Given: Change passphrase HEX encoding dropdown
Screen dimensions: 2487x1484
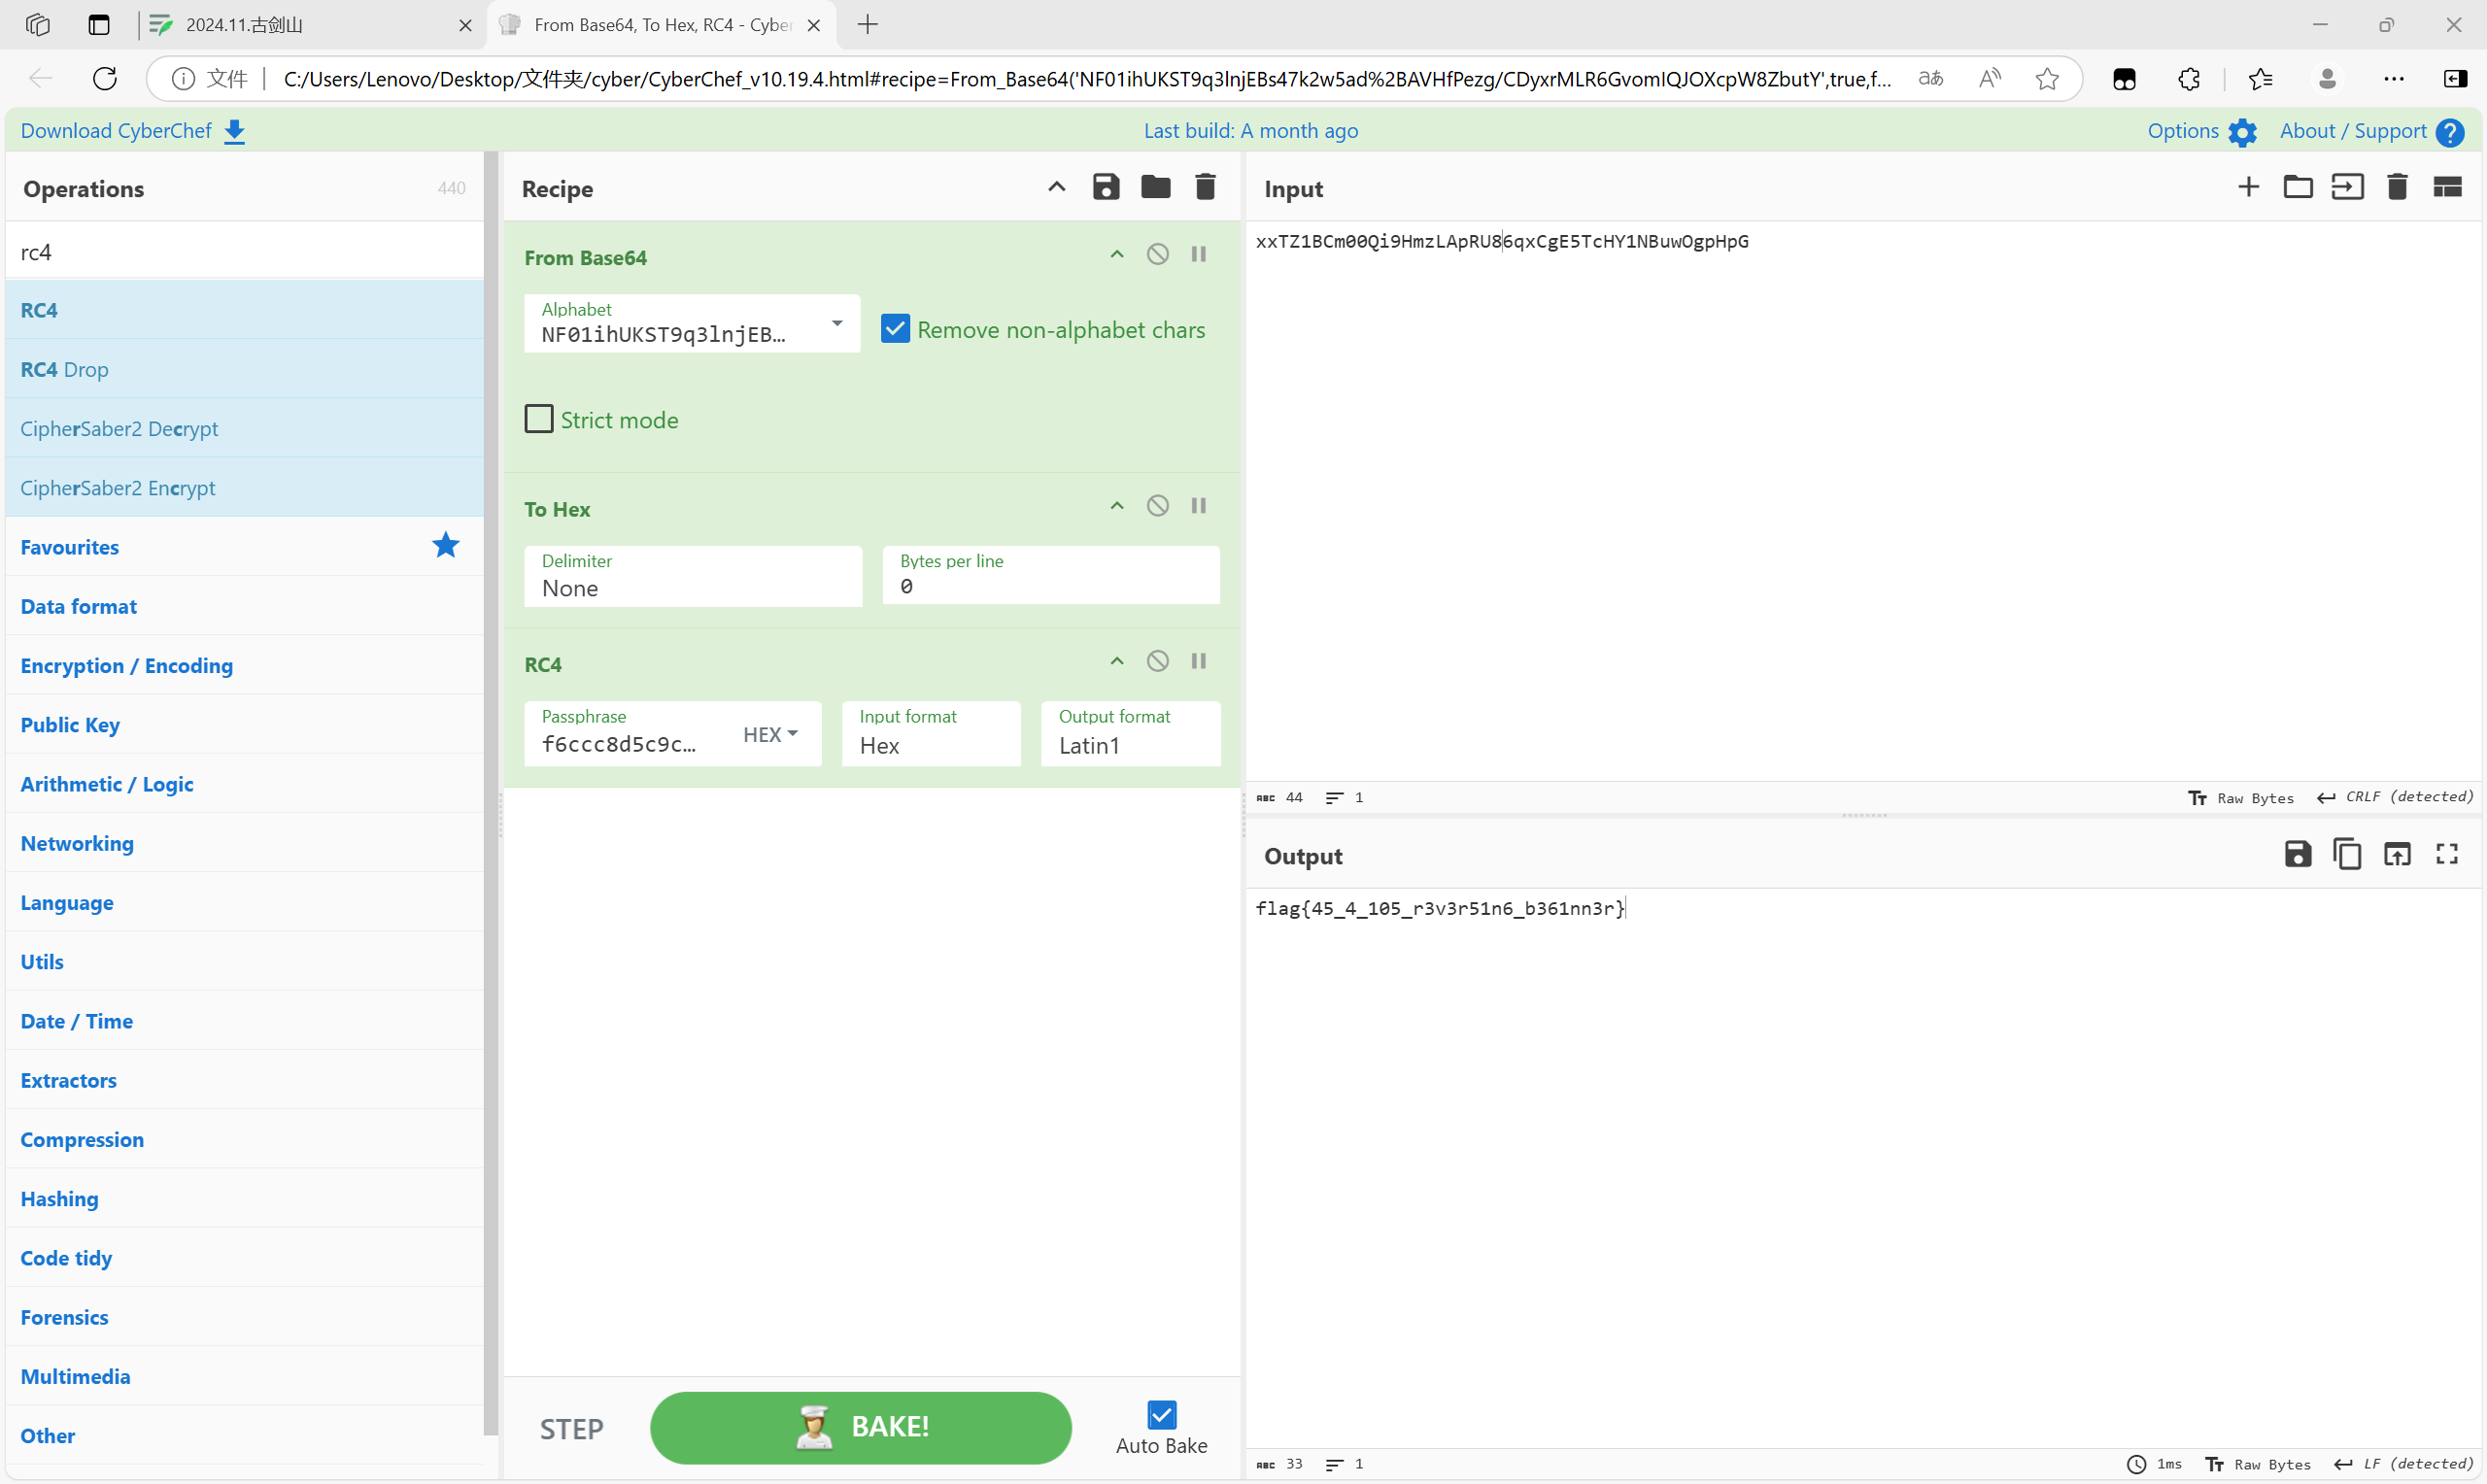Looking at the screenshot, I should pyautogui.click(x=770, y=735).
